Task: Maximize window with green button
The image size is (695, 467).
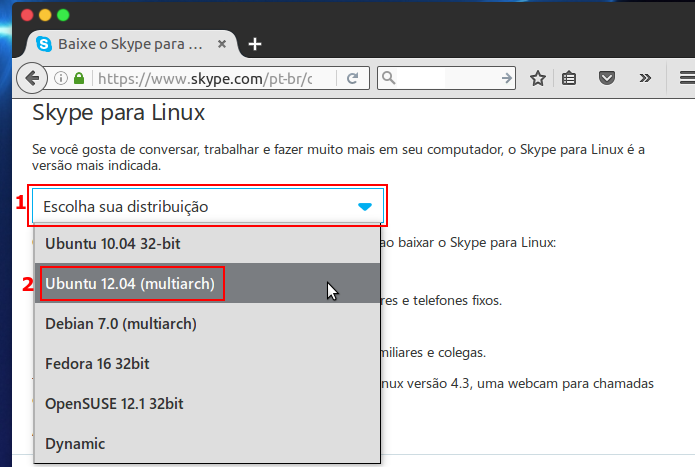Action: [63, 15]
